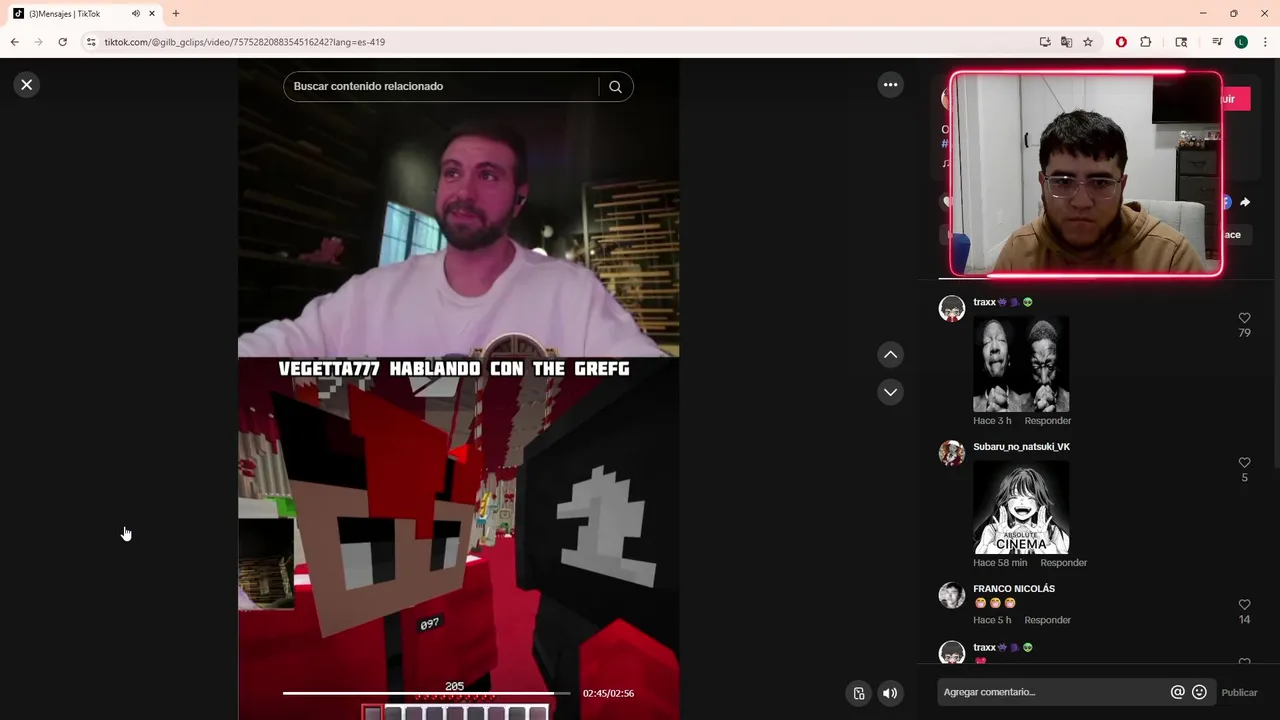Click 'Hace 3 h' timestamp text
The height and width of the screenshot is (720, 1280).
tap(992, 421)
